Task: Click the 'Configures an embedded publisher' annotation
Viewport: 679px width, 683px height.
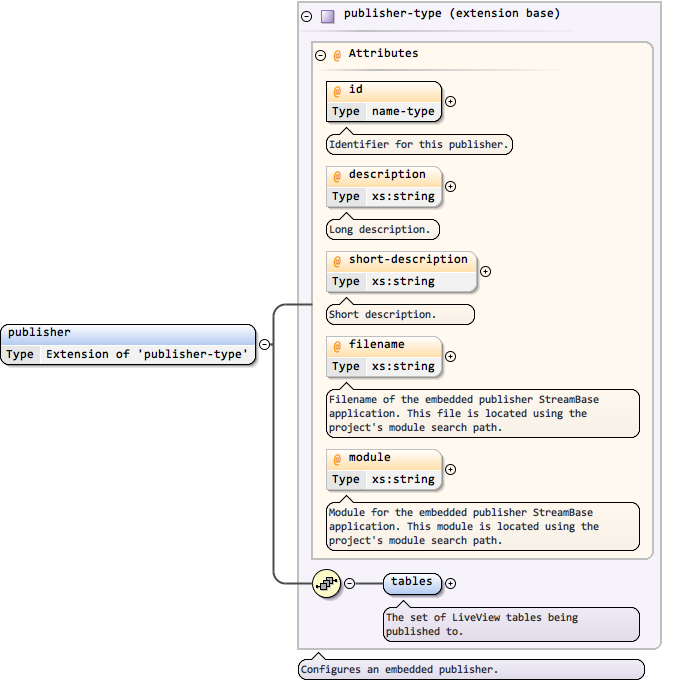Action: tap(471, 669)
